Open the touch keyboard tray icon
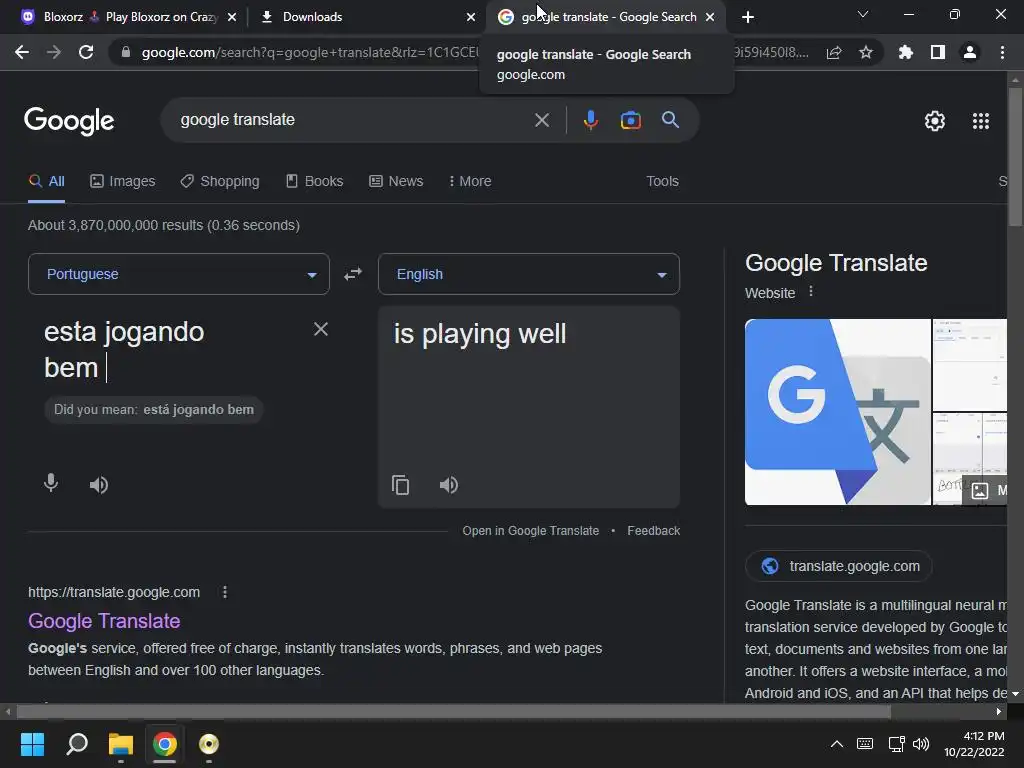Image resolution: width=1024 pixels, height=768 pixels. pyautogui.click(x=865, y=744)
